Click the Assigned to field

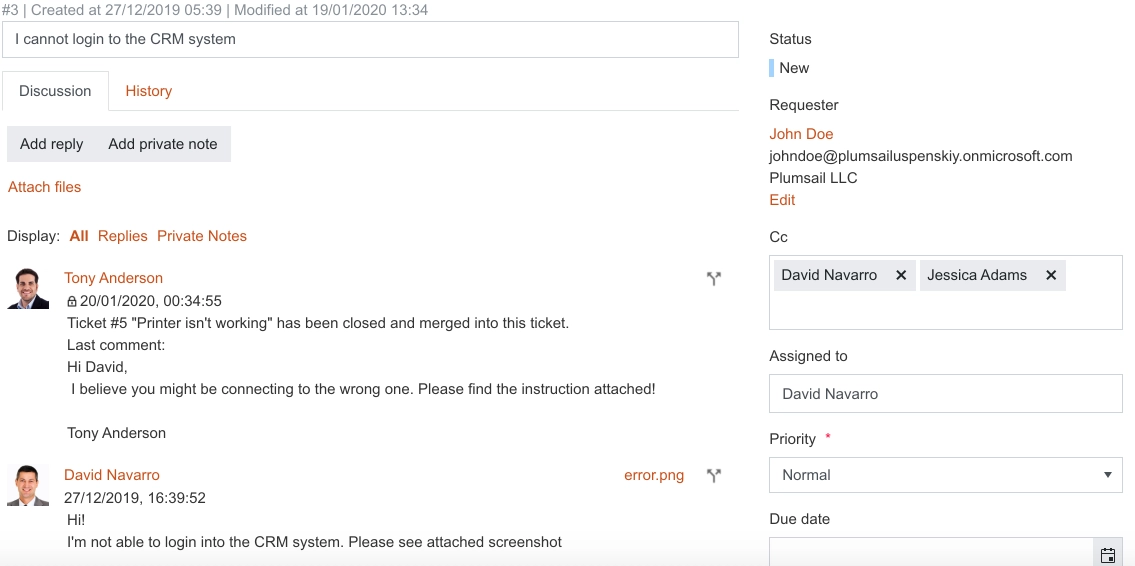(945, 394)
